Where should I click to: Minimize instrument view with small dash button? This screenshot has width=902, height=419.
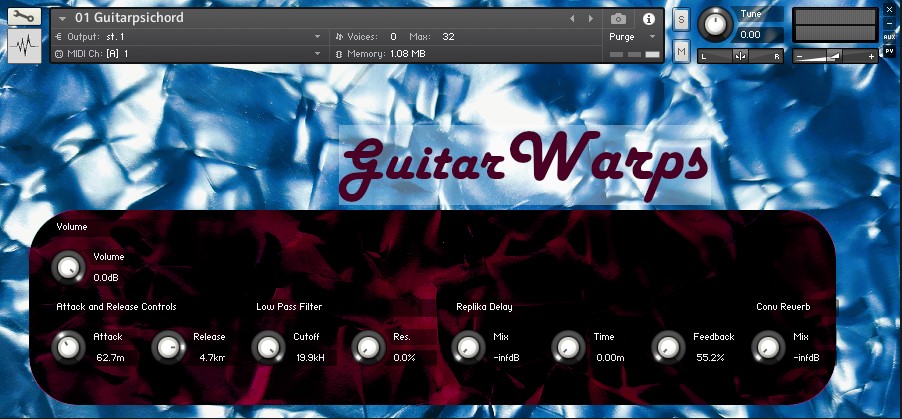[889, 24]
